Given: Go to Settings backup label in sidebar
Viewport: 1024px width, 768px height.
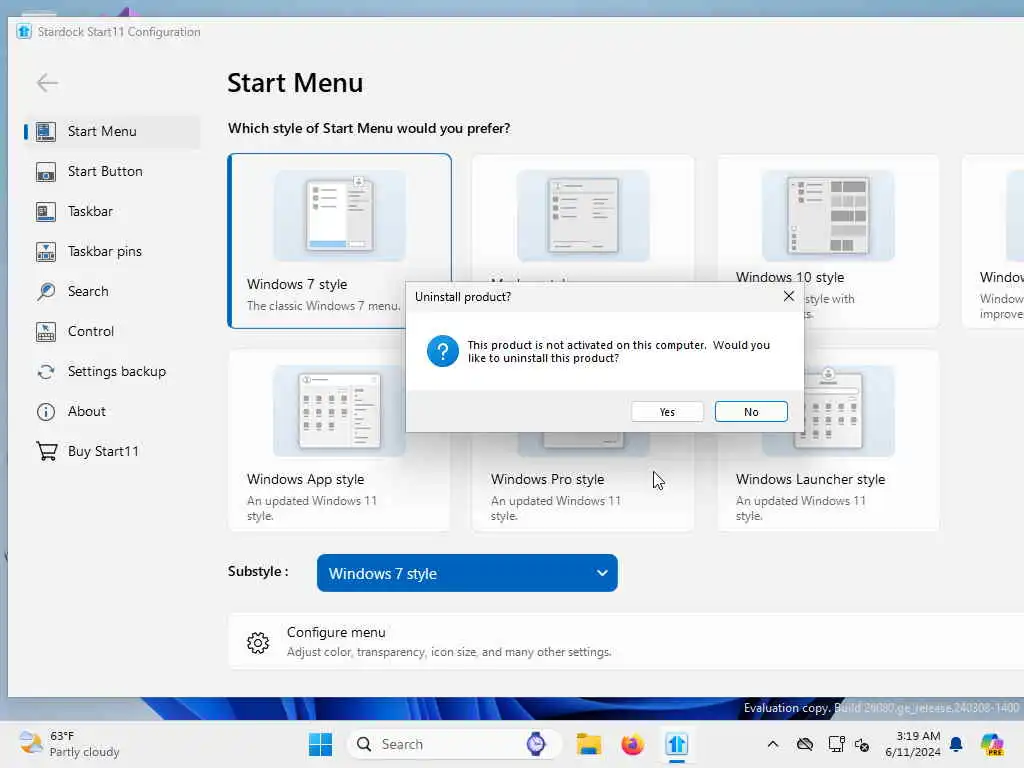Looking at the screenshot, I should tap(117, 372).
